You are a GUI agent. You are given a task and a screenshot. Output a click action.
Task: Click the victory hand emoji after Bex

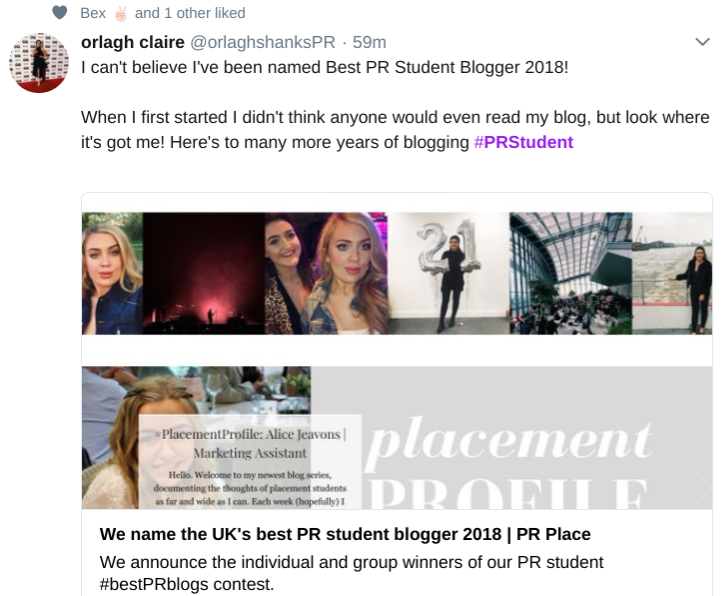click(x=120, y=14)
